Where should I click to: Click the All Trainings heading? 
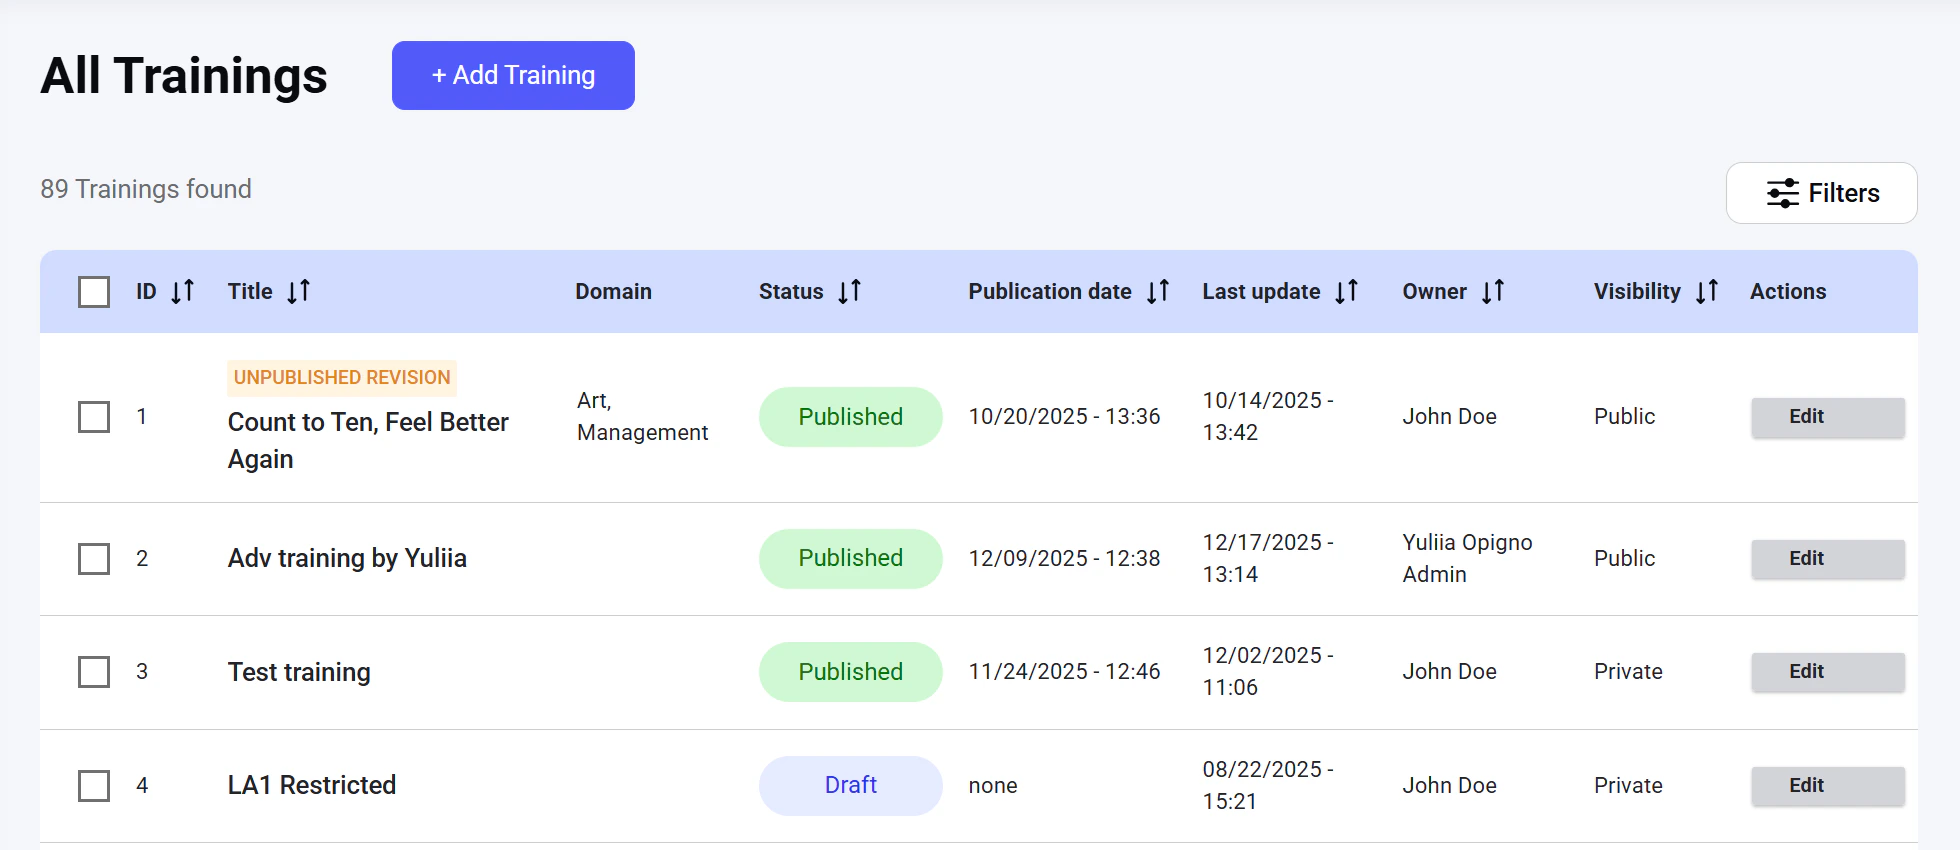point(184,76)
